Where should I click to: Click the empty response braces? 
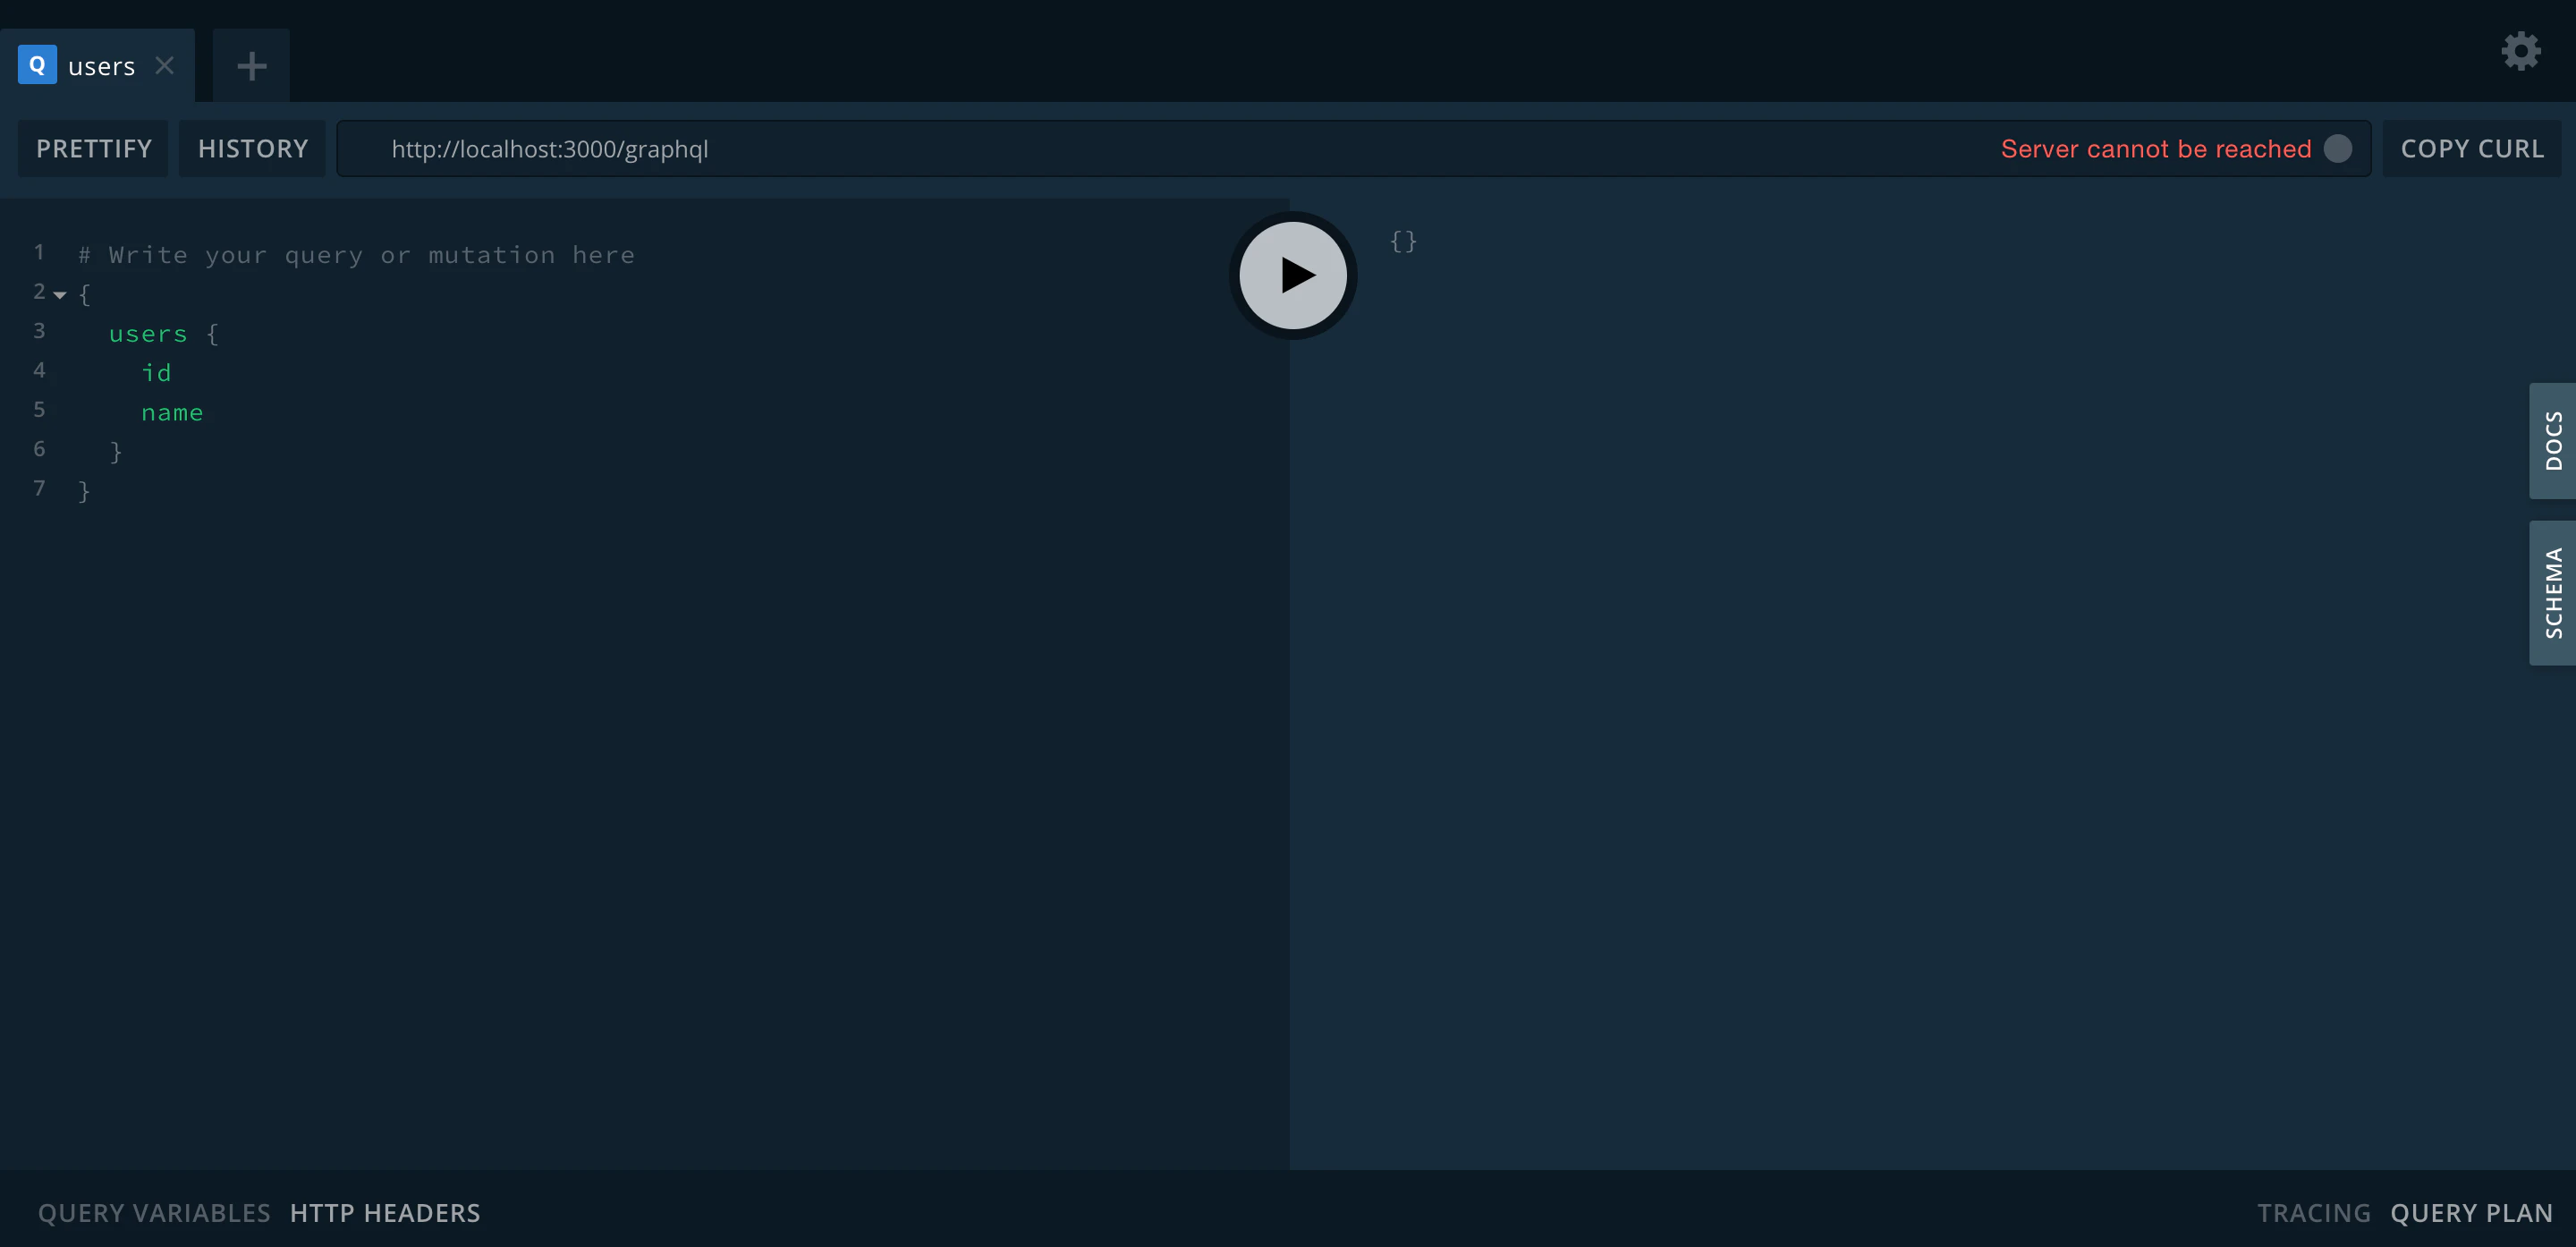(x=1403, y=241)
